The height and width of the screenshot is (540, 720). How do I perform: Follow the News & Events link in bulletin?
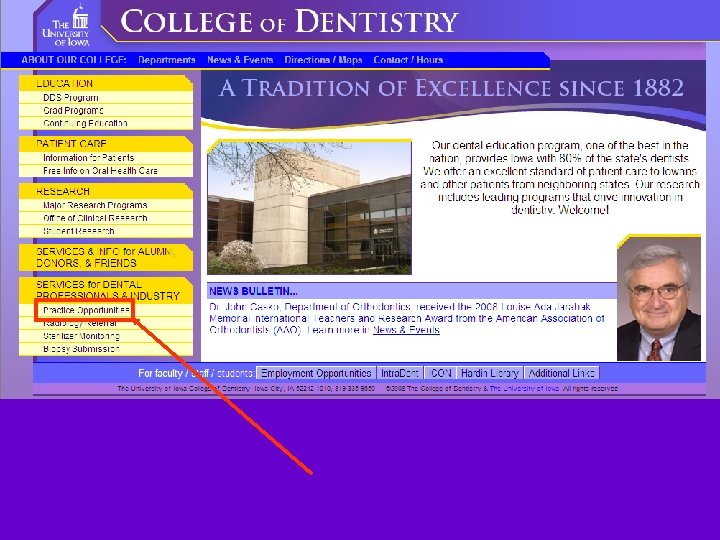coord(406,330)
